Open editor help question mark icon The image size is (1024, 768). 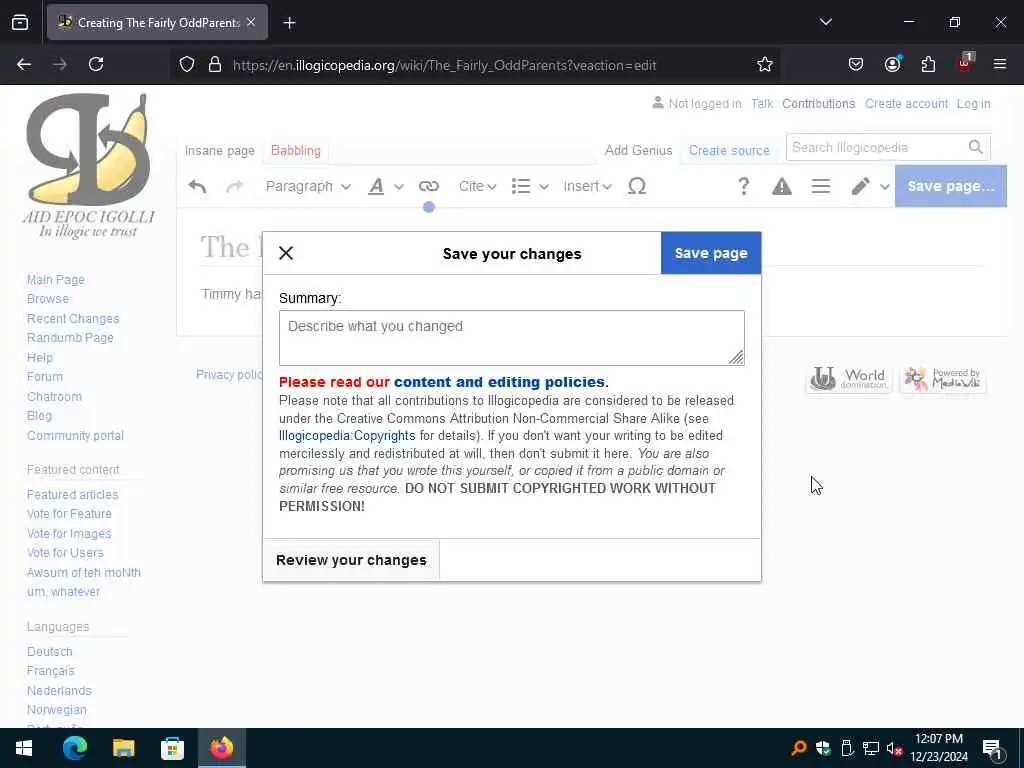(743, 187)
